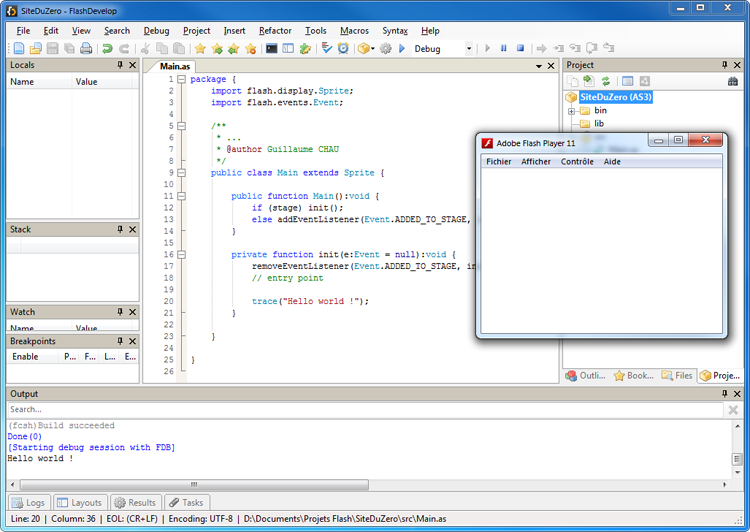This screenshot has width=750, height=532.
Task: Switch to the Results tab
Action: [x=134, y=503]
